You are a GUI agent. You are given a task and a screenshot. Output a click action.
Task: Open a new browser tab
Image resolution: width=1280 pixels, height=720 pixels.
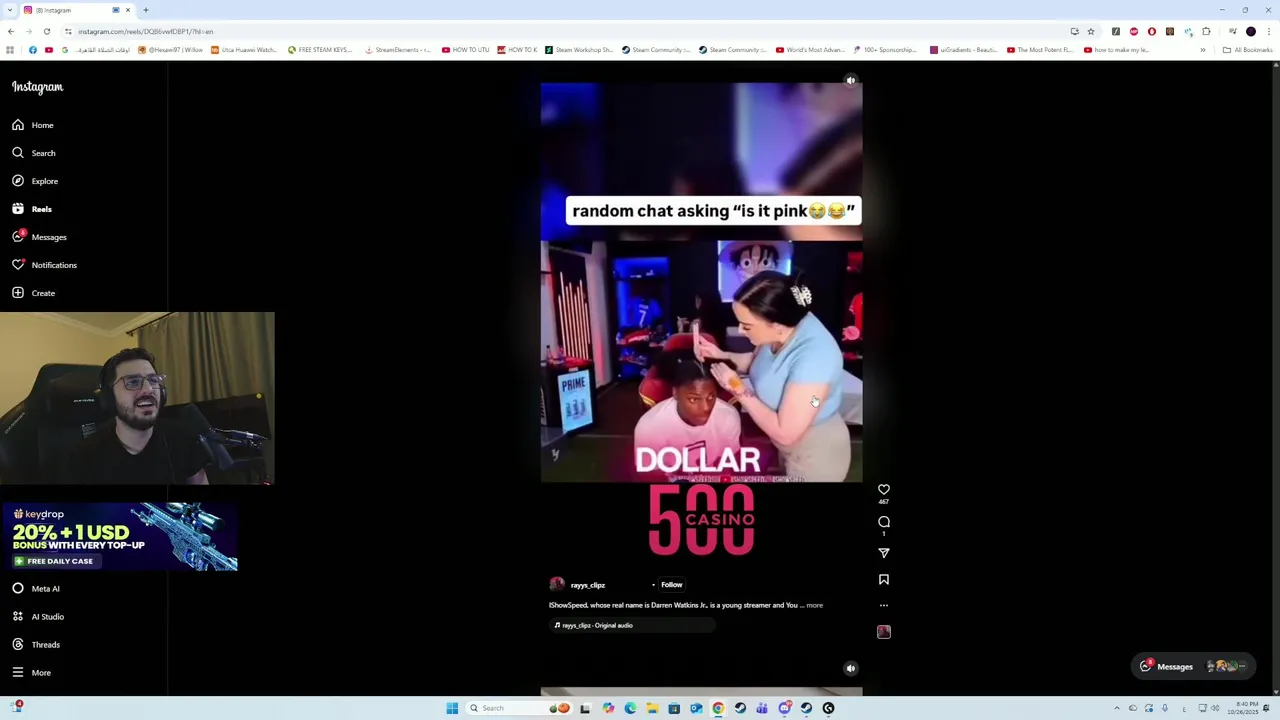pyautogui.click(x=145, y=10)
